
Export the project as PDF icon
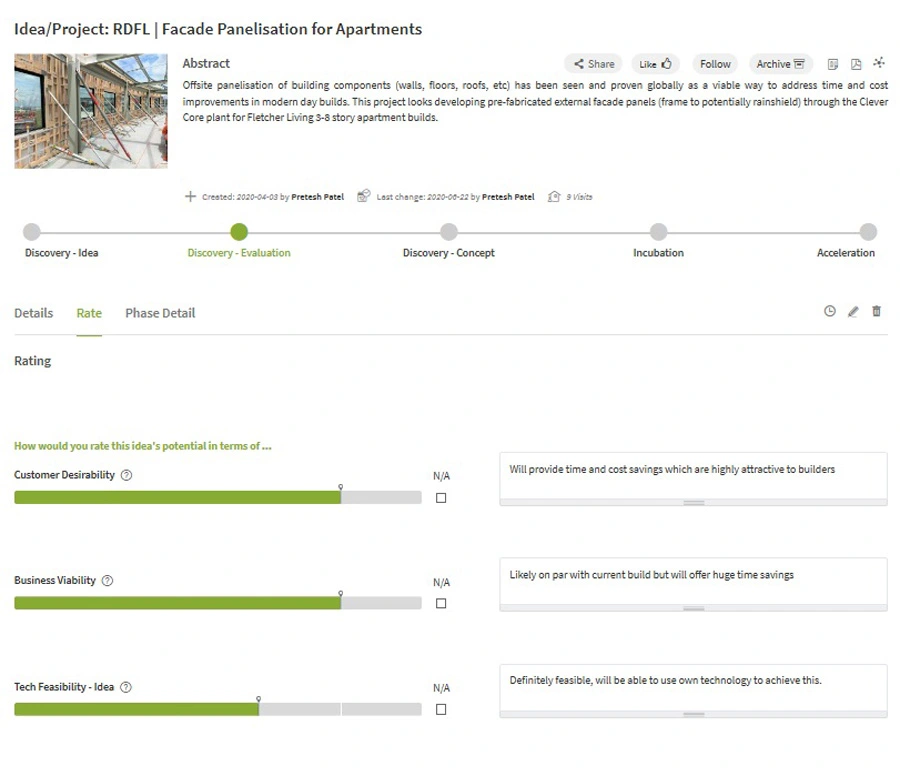(856, 64)
